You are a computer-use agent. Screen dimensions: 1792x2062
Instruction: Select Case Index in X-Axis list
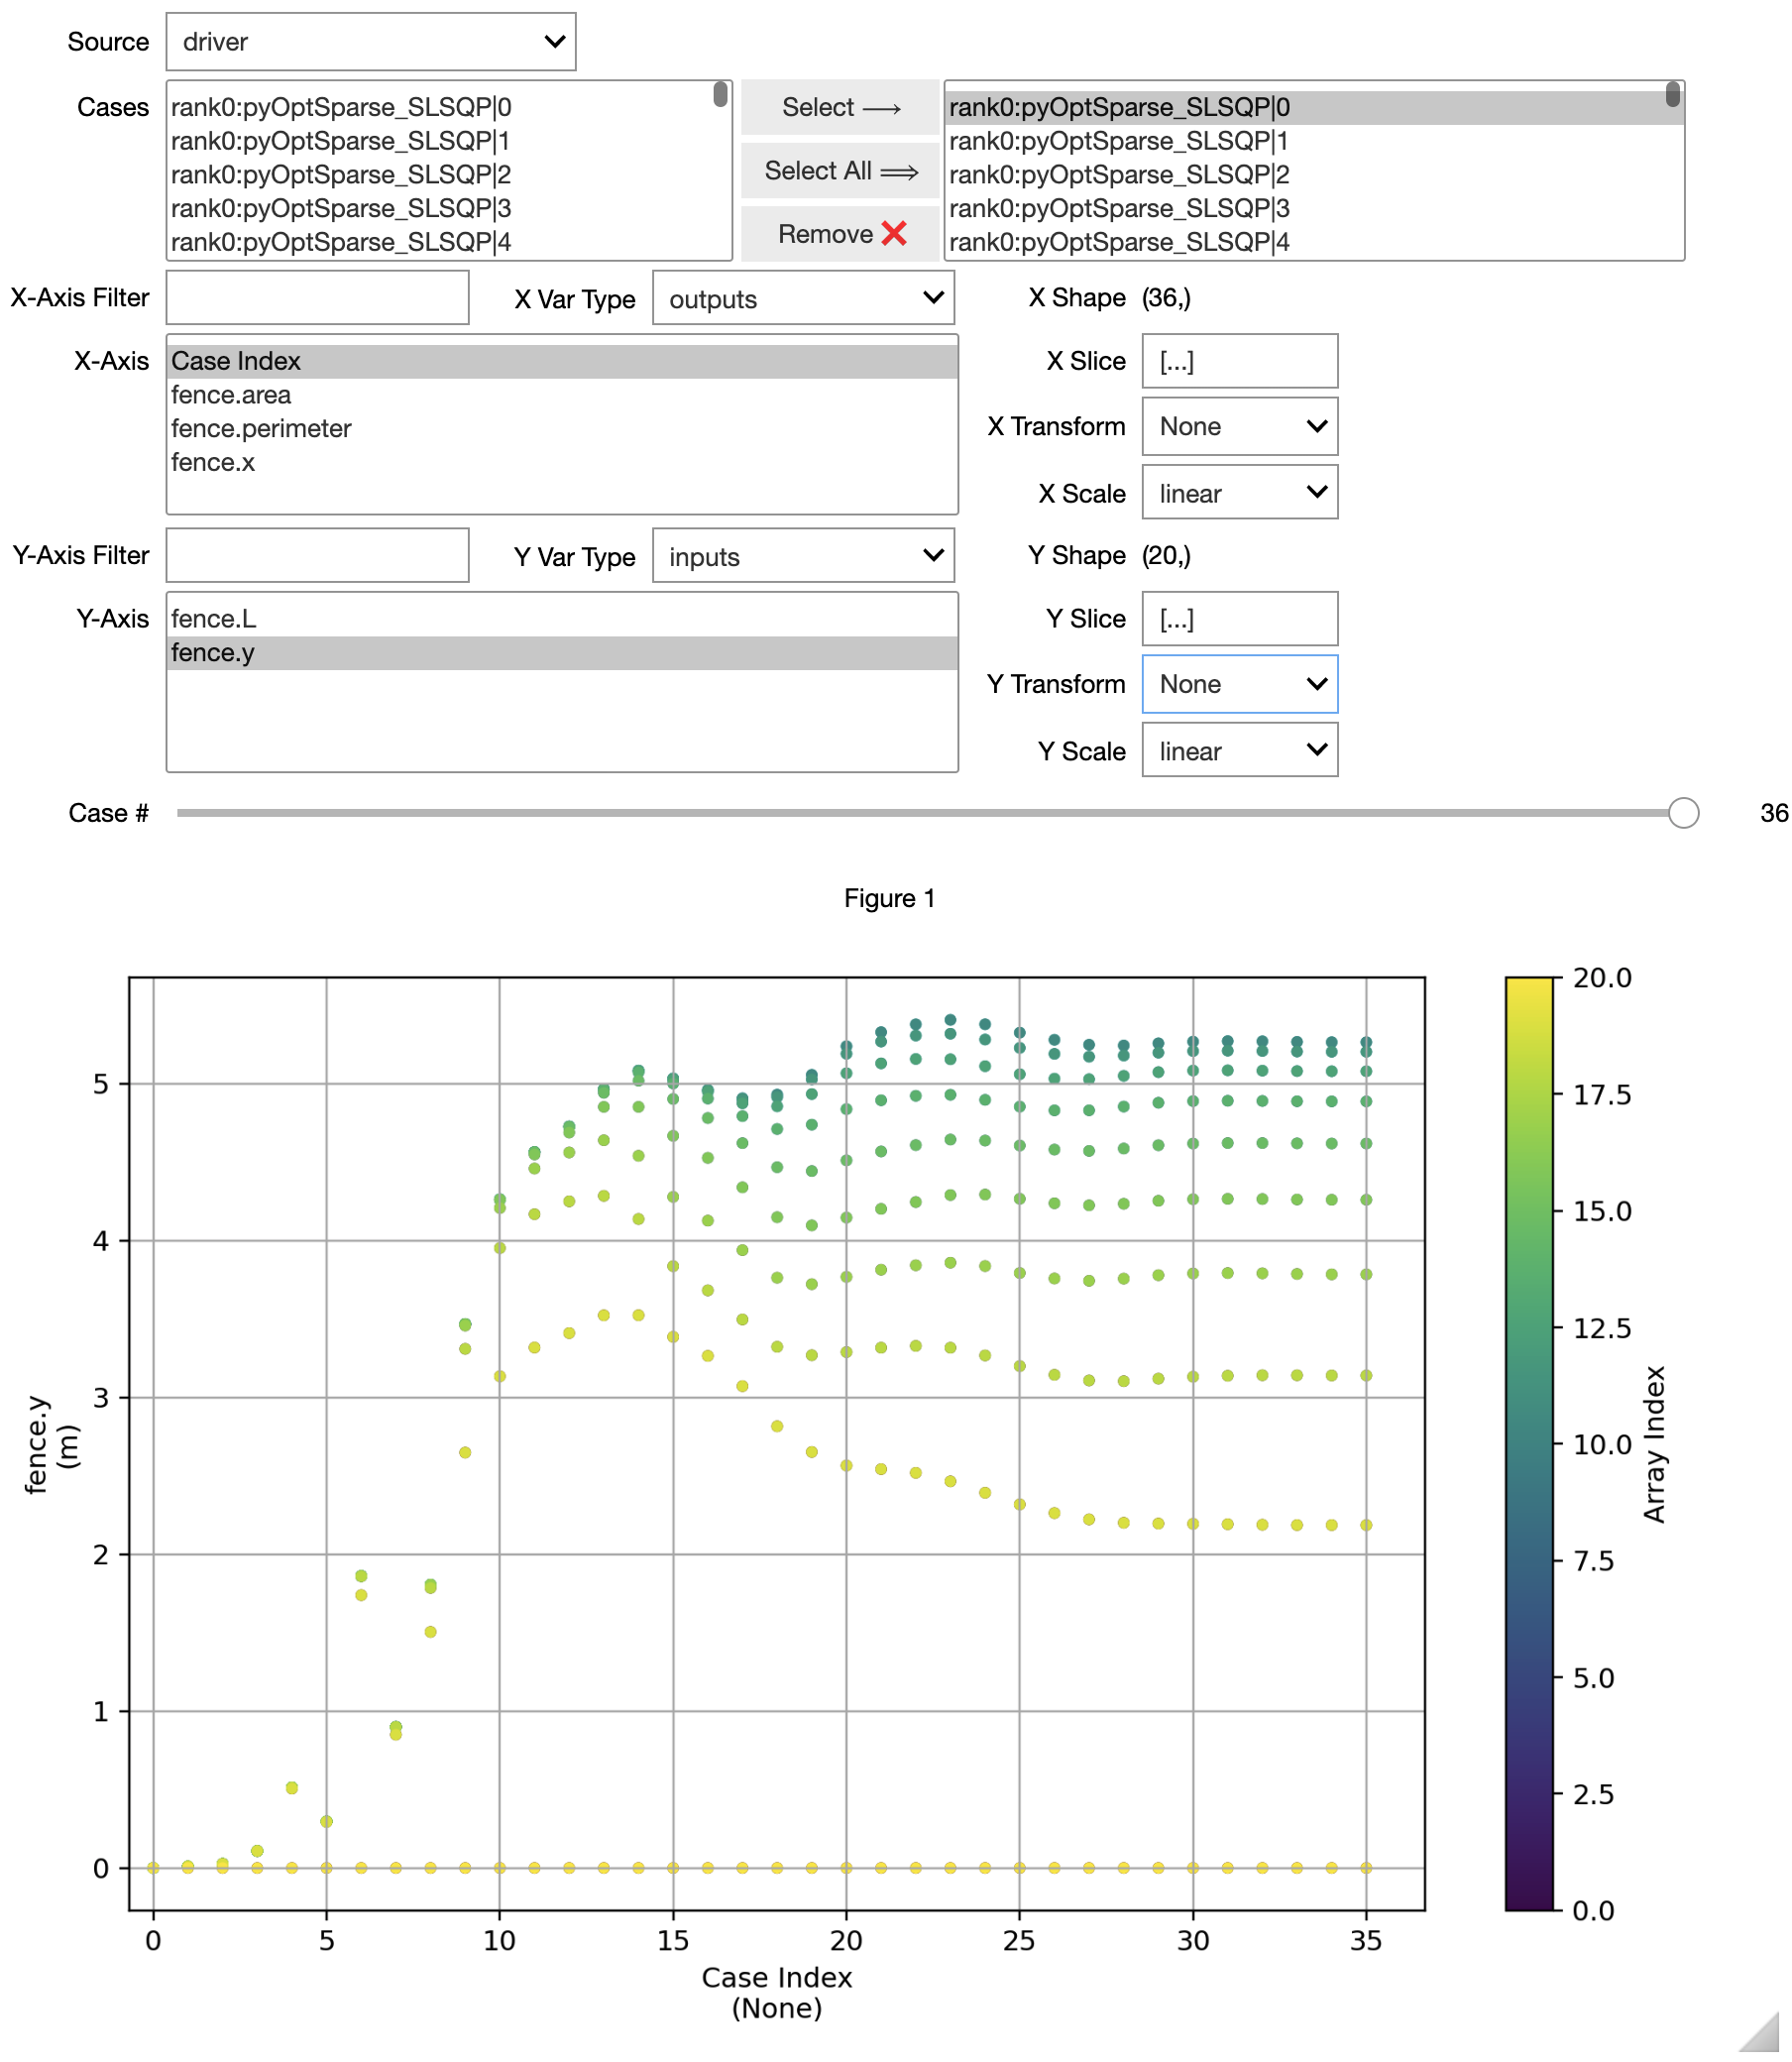pos(562,361)
